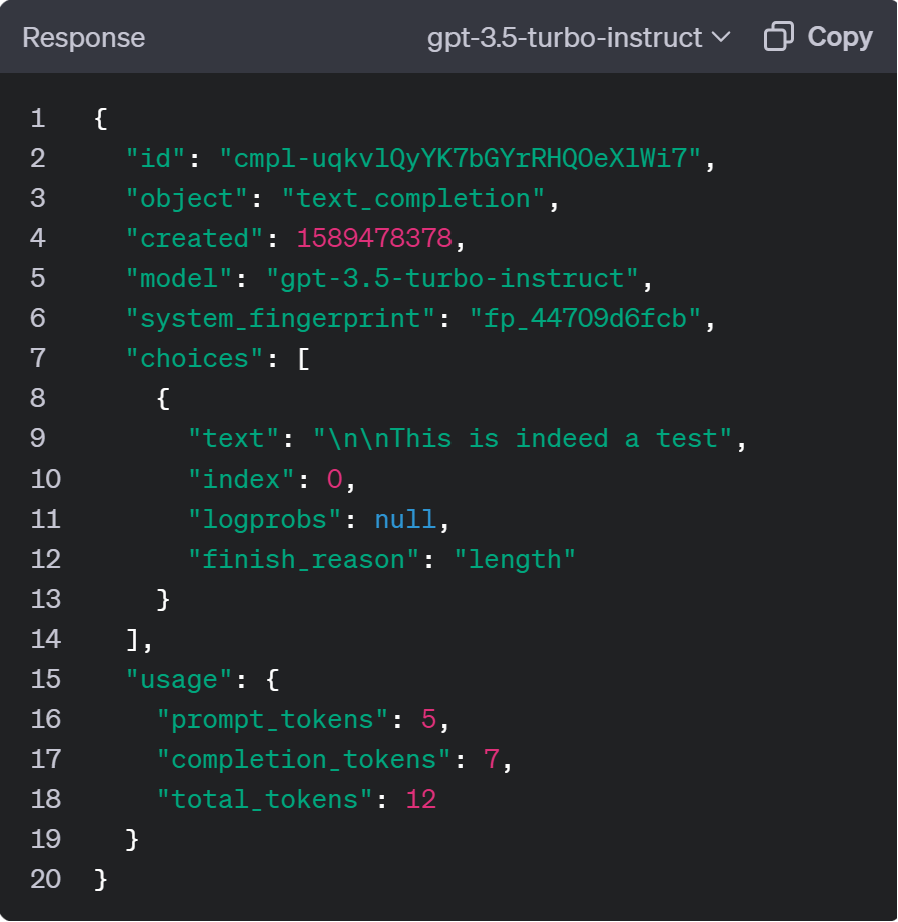Click the "usage" key on line 15

click(x=179, y=680)
